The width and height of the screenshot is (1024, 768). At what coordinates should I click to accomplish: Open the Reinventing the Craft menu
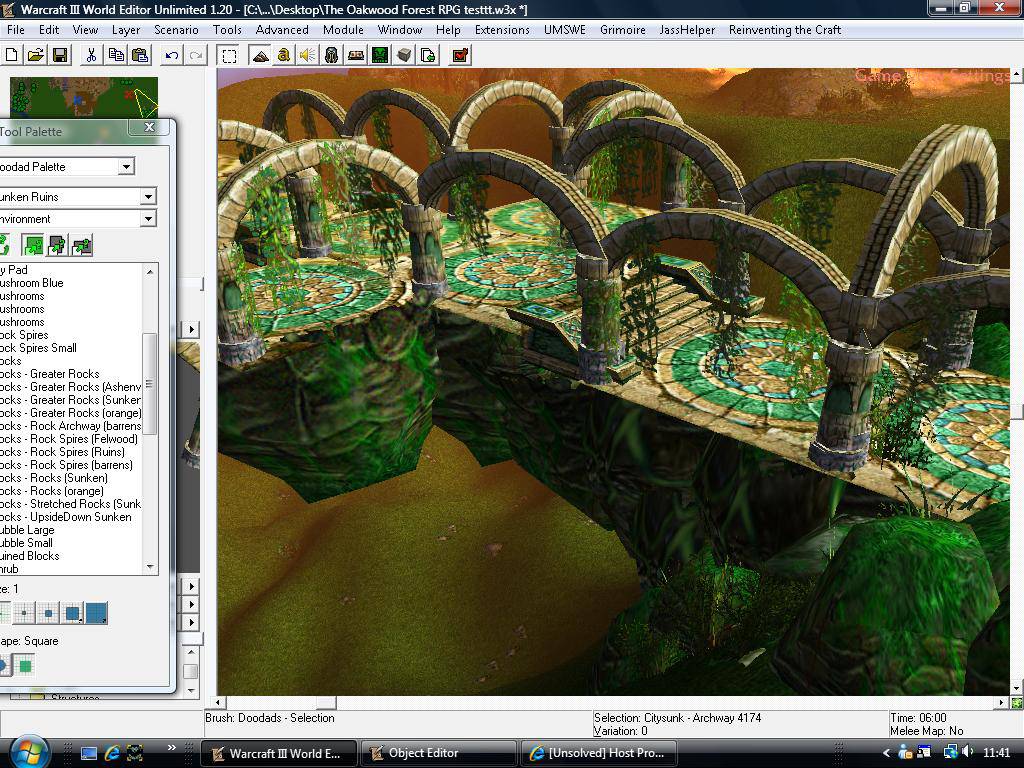[x=785, y=30]
